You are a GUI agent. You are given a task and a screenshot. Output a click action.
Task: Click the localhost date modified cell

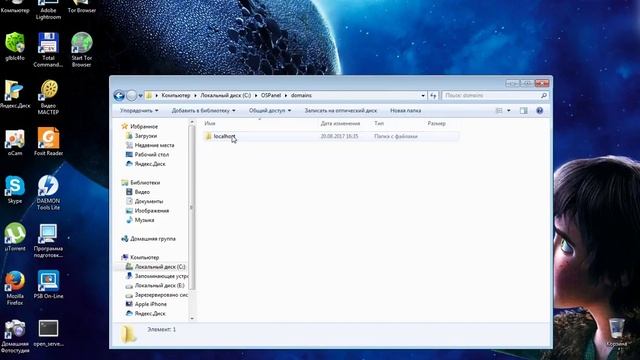click(339, 136)
